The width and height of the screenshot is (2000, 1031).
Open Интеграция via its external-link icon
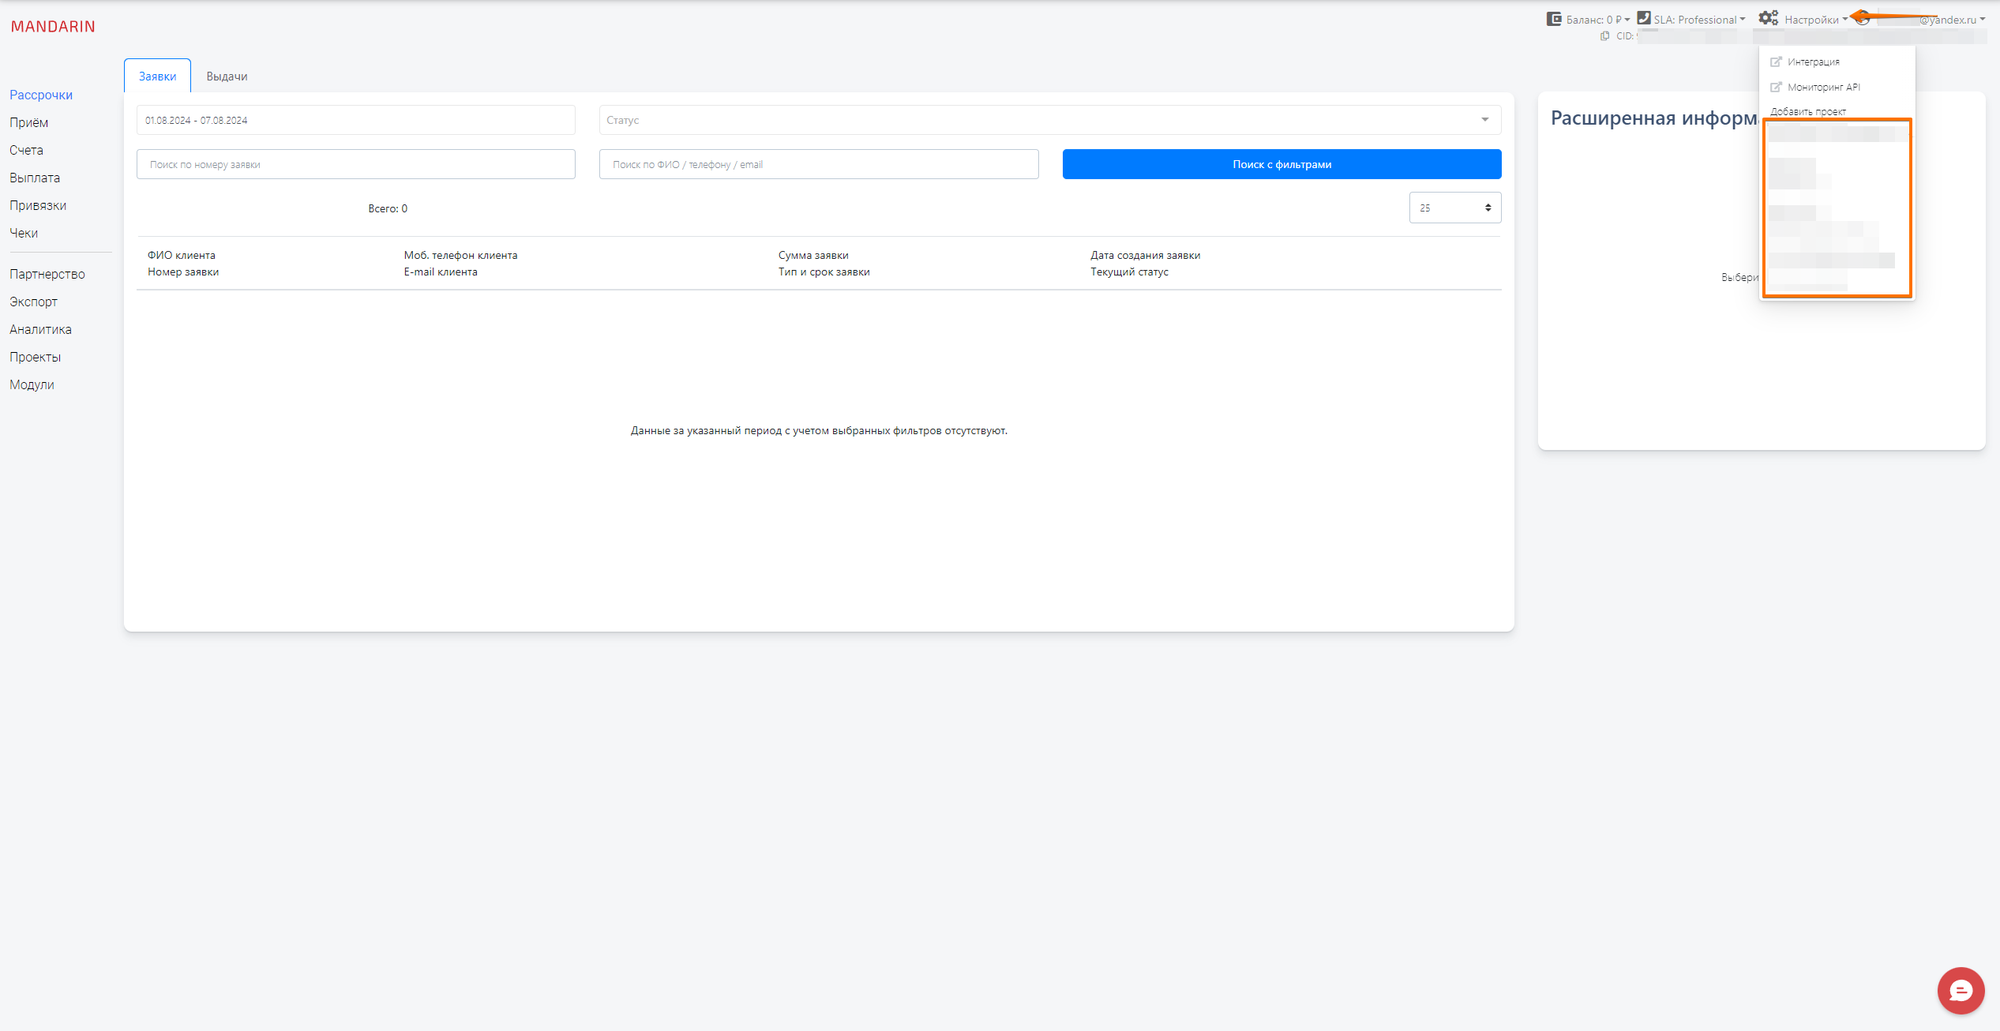click(1776, 61)
